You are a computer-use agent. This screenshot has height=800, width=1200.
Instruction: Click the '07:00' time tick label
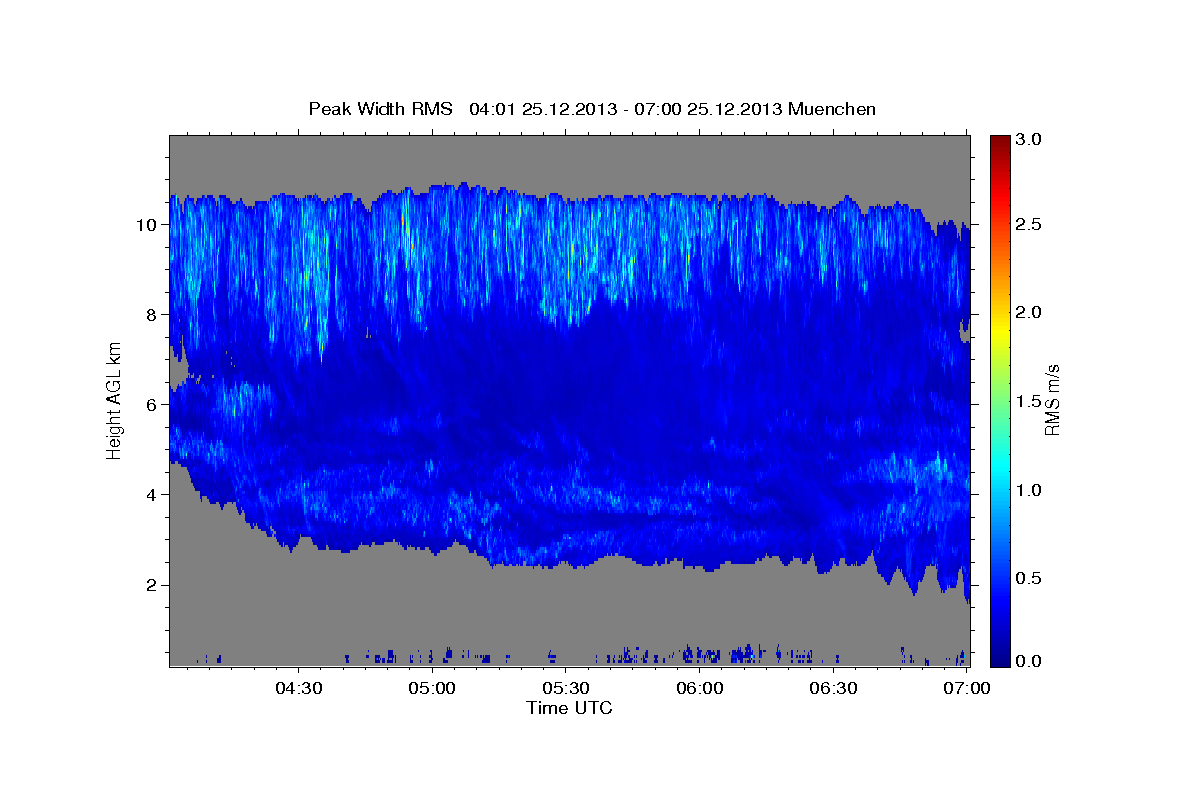[x=967, y=688]
